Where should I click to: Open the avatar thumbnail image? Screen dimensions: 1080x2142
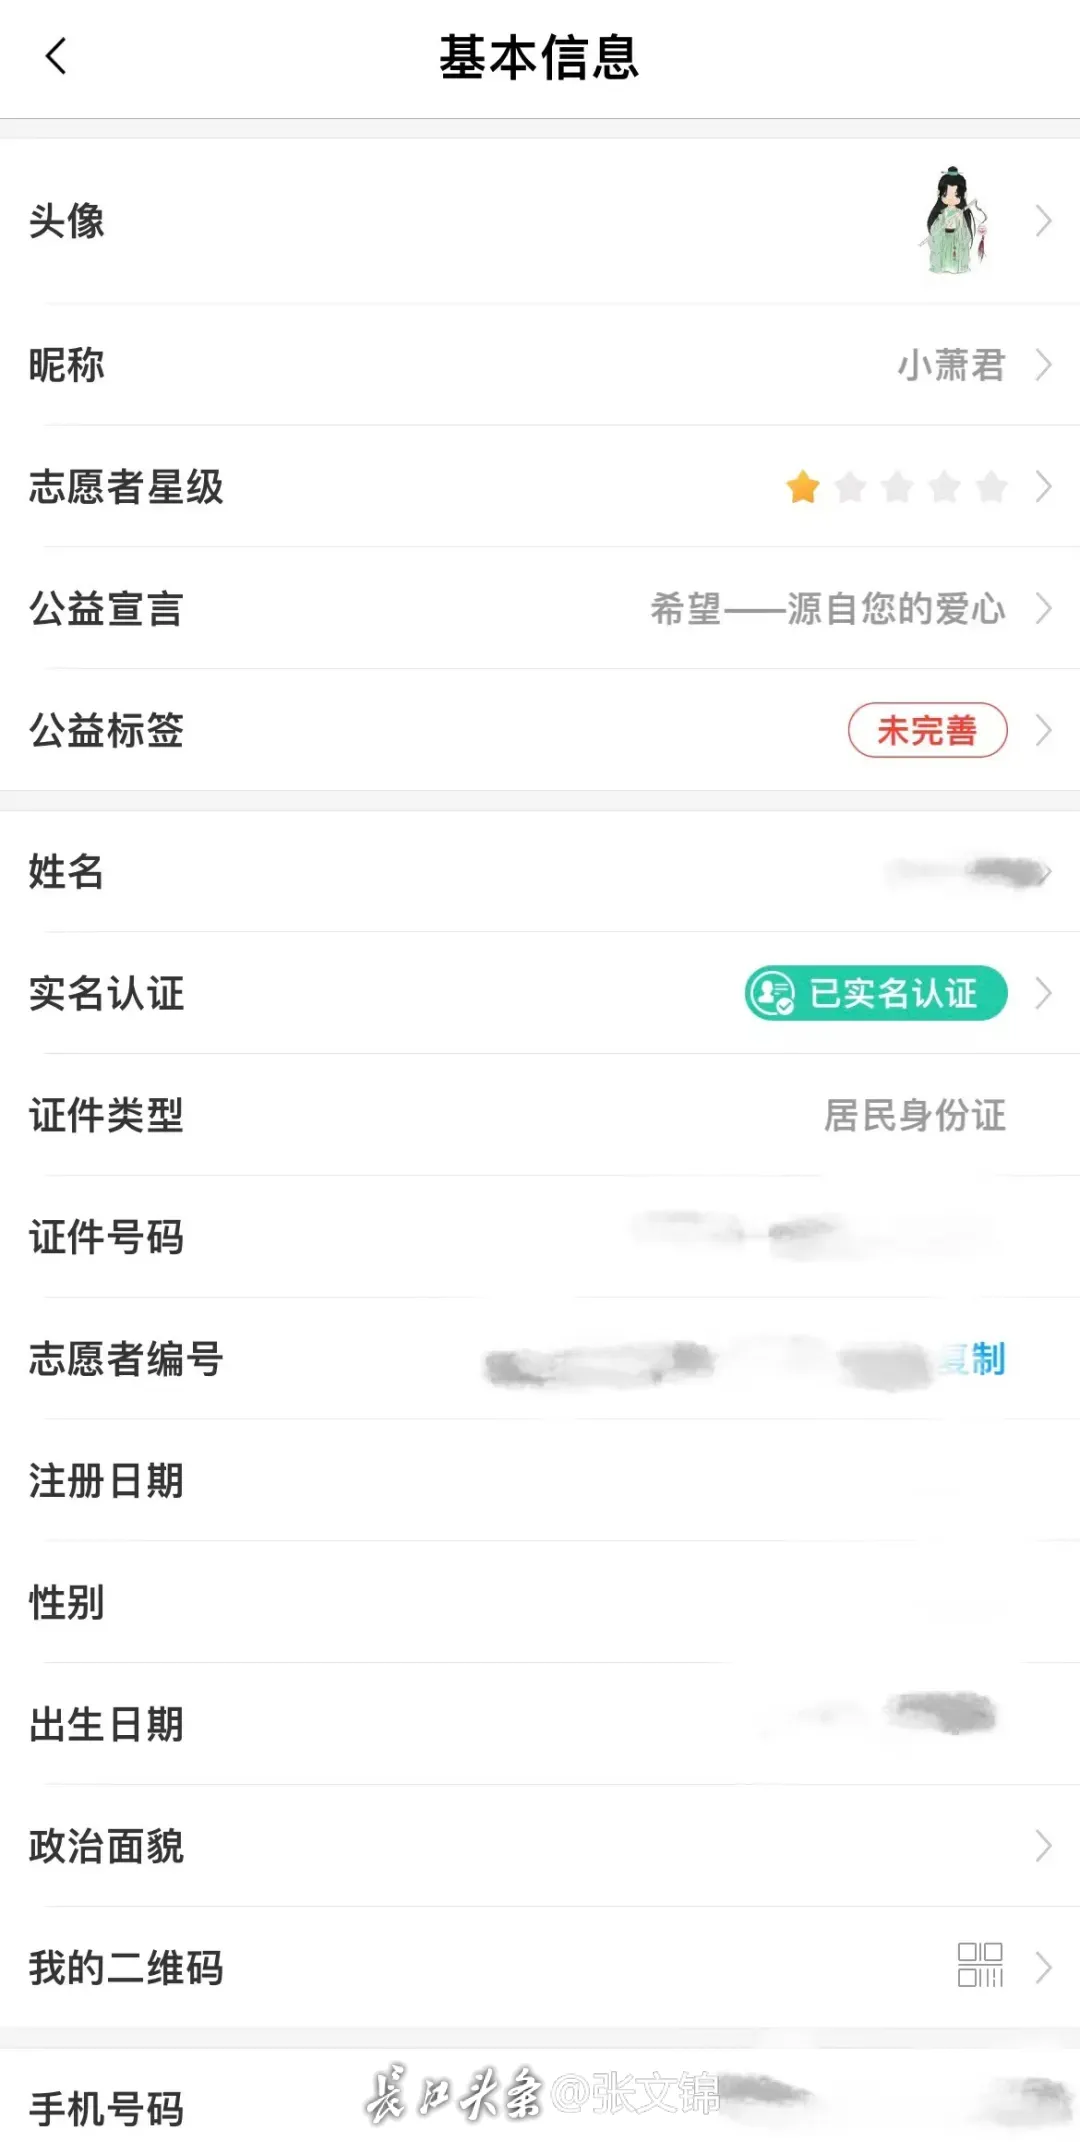coord(957,221)
